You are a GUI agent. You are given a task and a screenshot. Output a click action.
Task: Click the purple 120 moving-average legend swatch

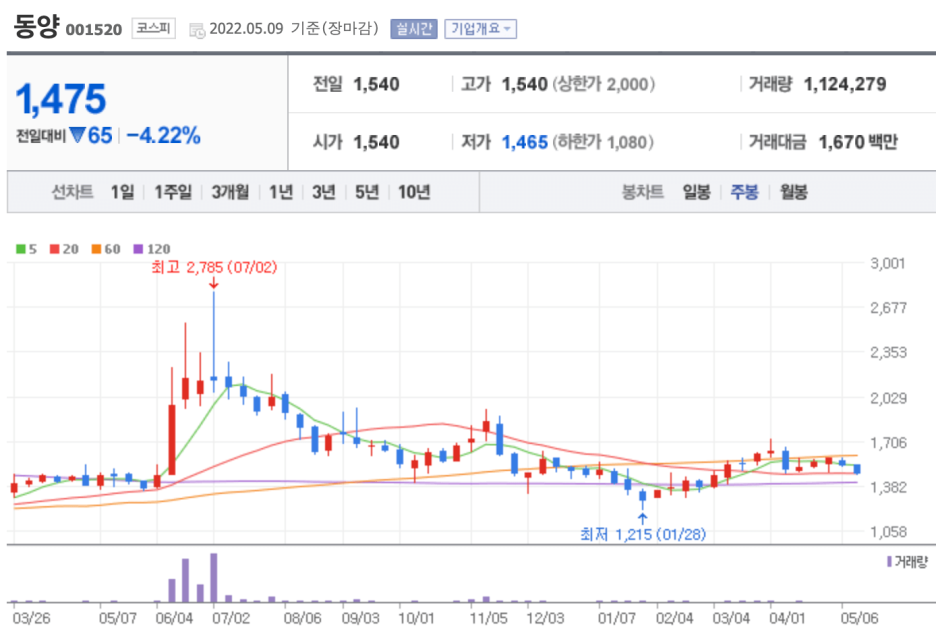click(138, 249)
